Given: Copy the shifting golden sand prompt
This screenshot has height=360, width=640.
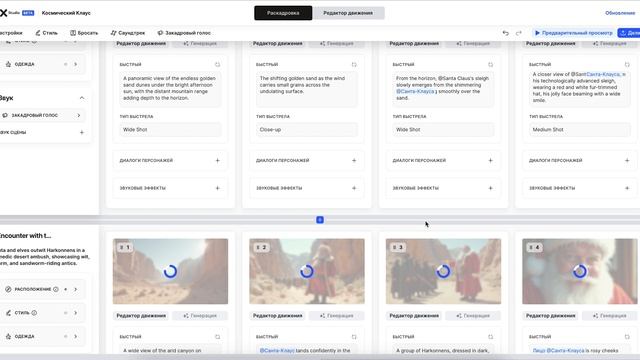Looking at the screenshot, I should pos(354,64).
